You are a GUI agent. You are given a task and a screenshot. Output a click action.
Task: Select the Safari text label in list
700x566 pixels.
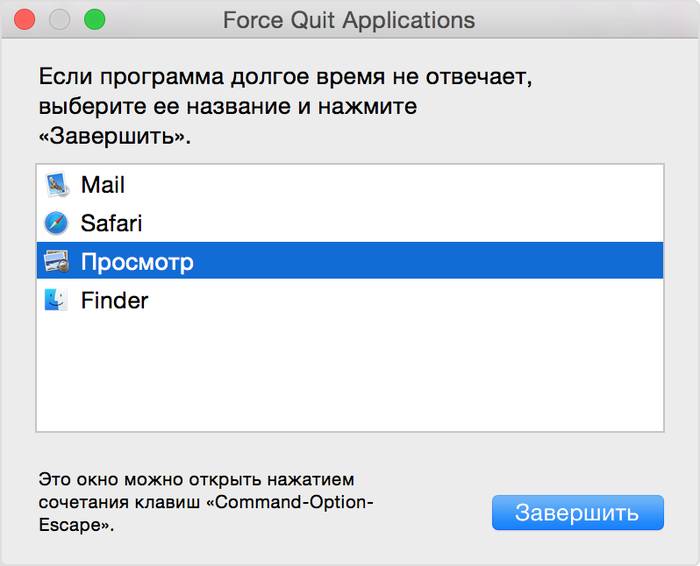[113, 223]
